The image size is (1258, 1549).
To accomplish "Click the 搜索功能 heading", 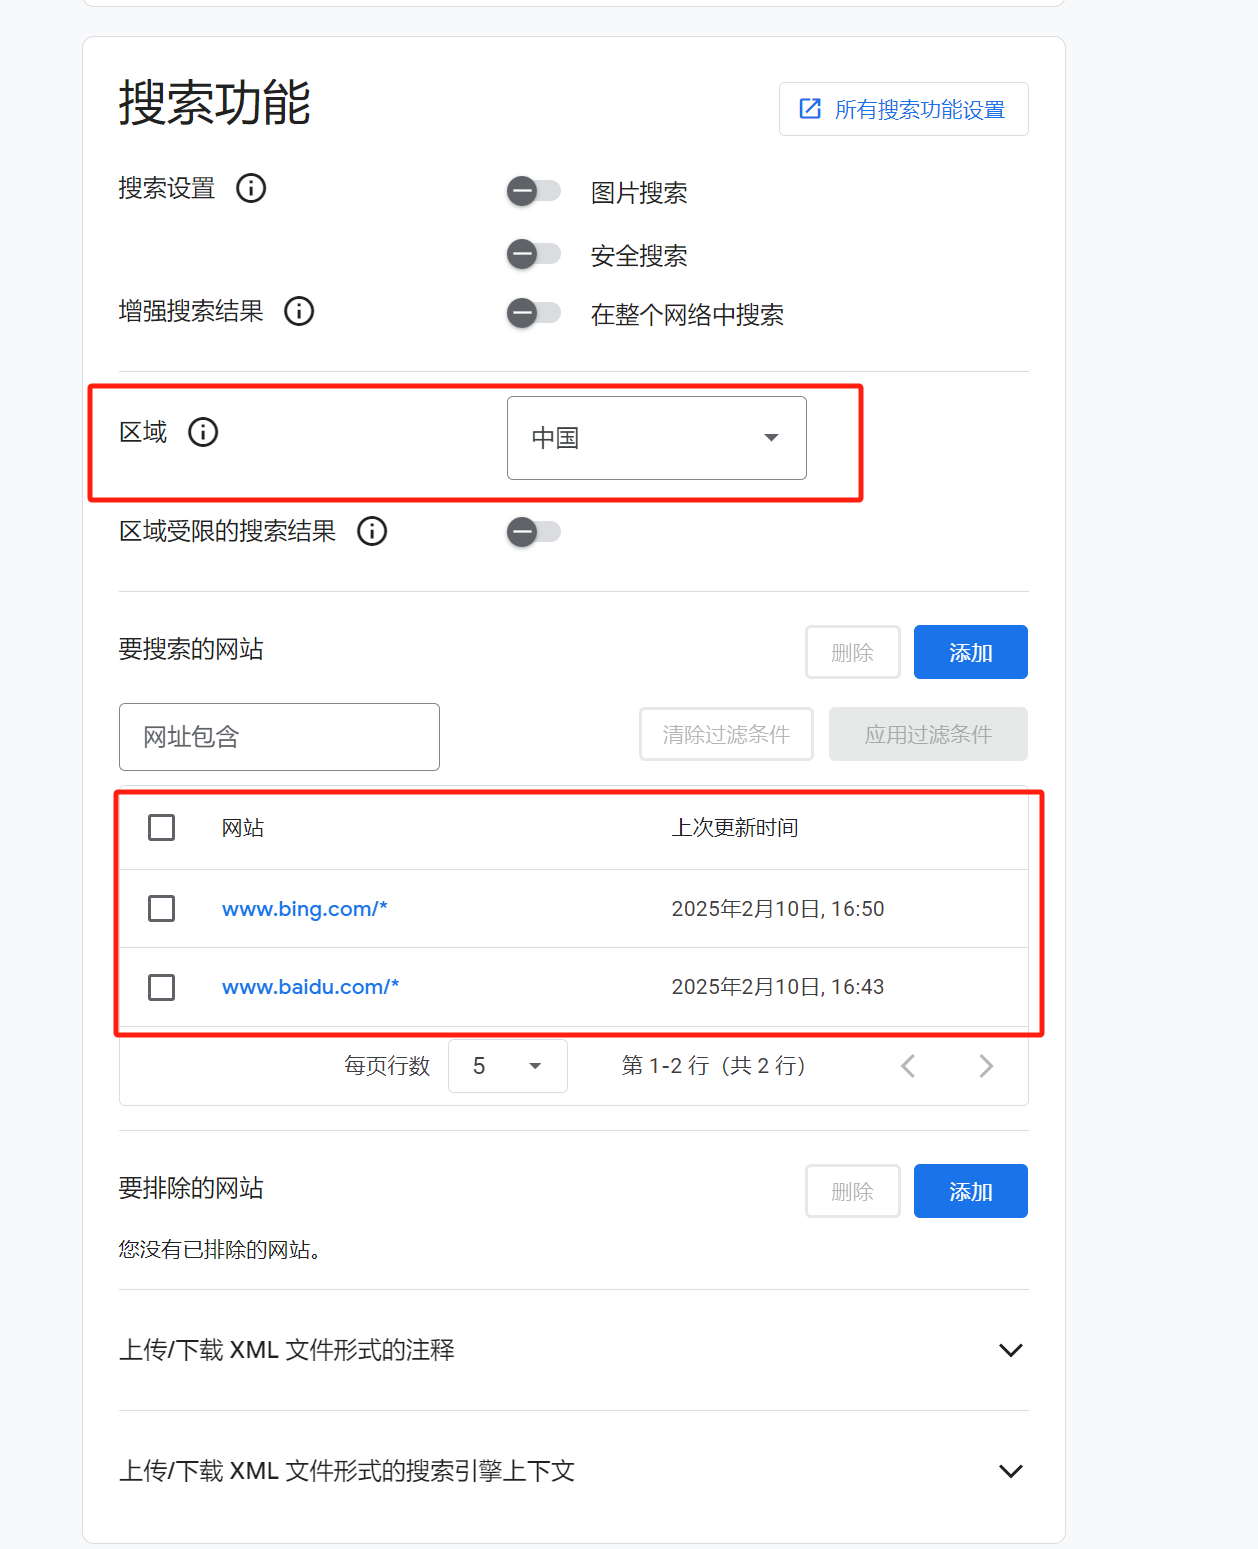I will 215,103.
